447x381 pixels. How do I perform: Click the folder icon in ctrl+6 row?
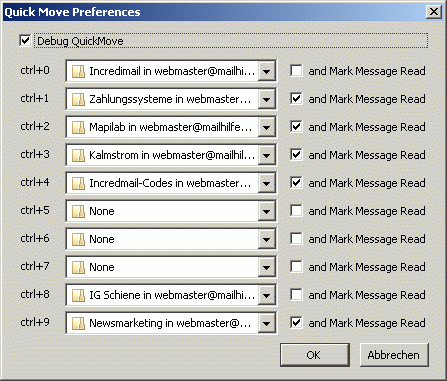click(78, 239)
